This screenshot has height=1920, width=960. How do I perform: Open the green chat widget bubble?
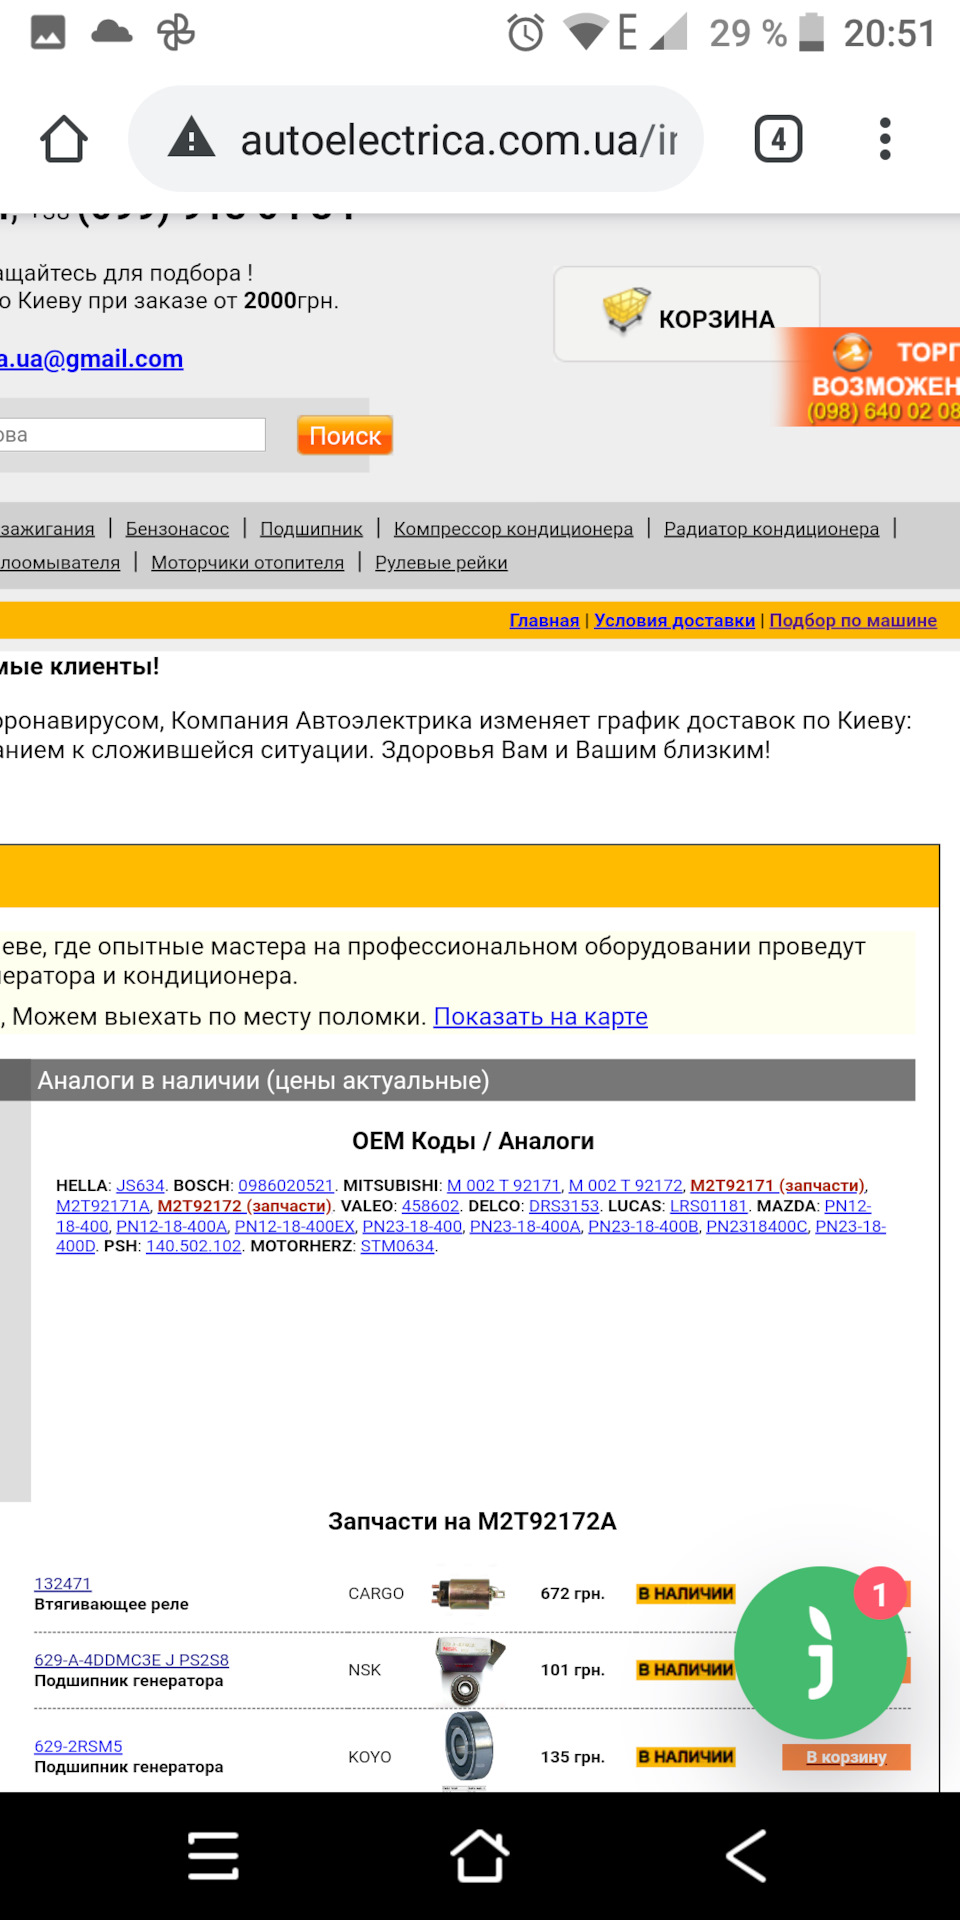(x=820, y=1653)
